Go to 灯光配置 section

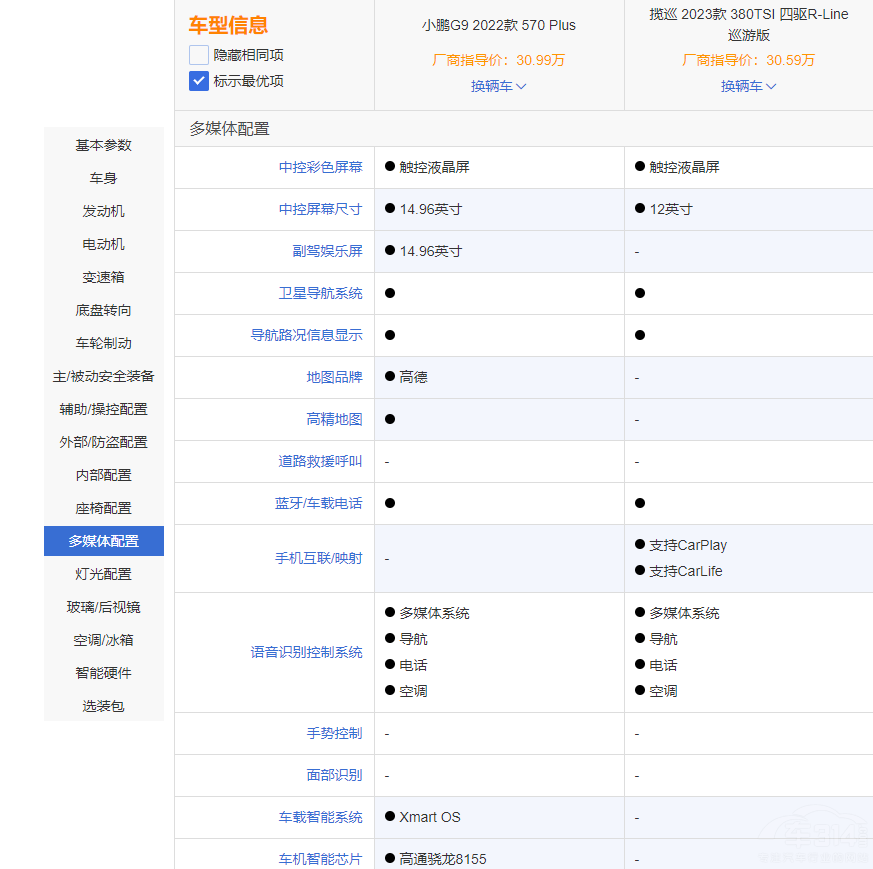click(x=103, y=574)
